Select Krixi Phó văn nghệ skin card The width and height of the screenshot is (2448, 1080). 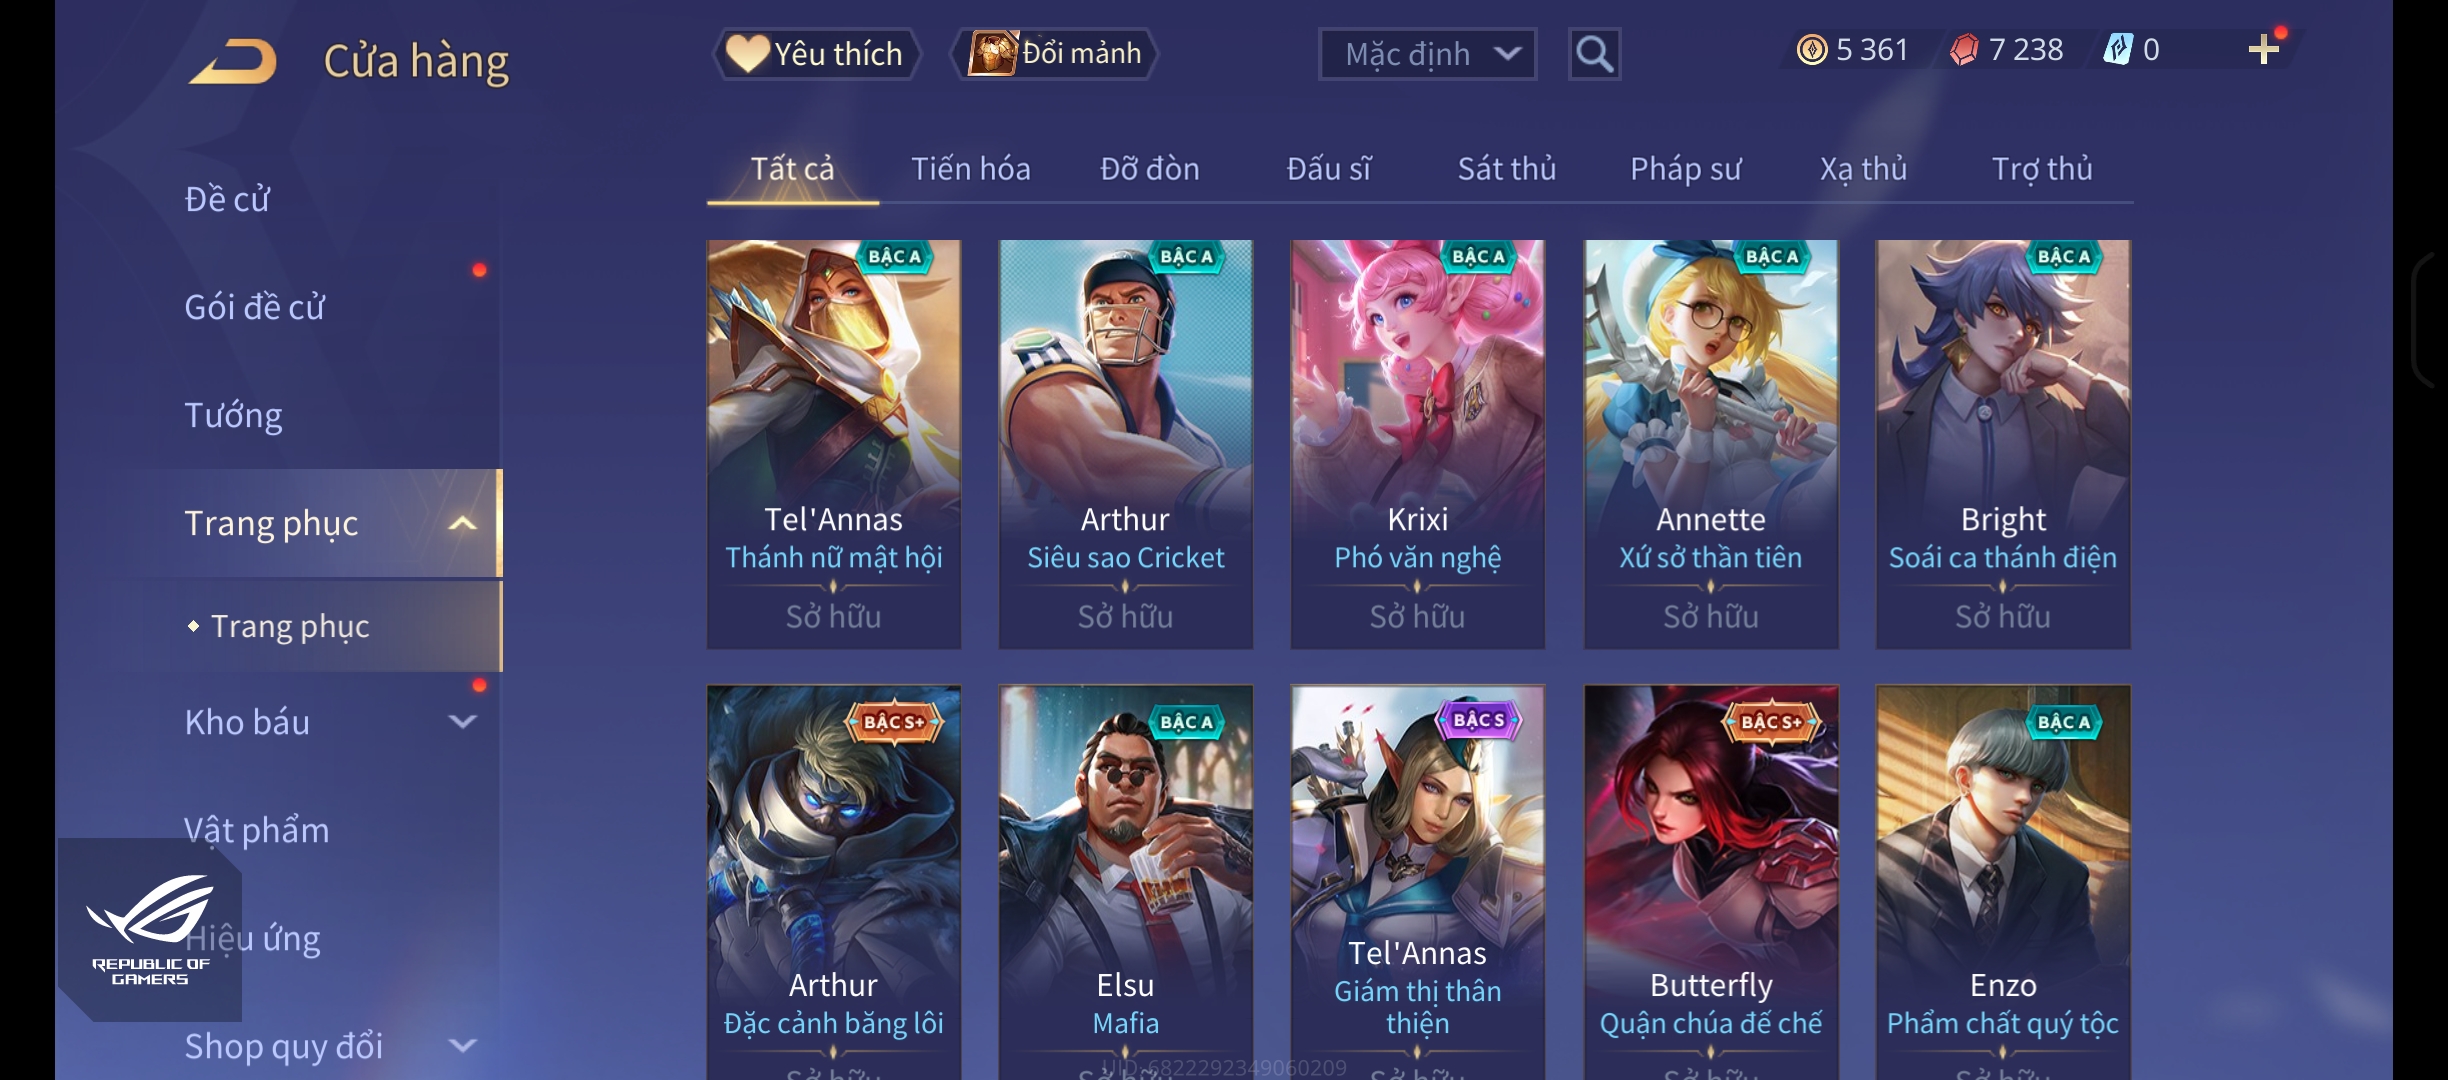coord(1417,444)
